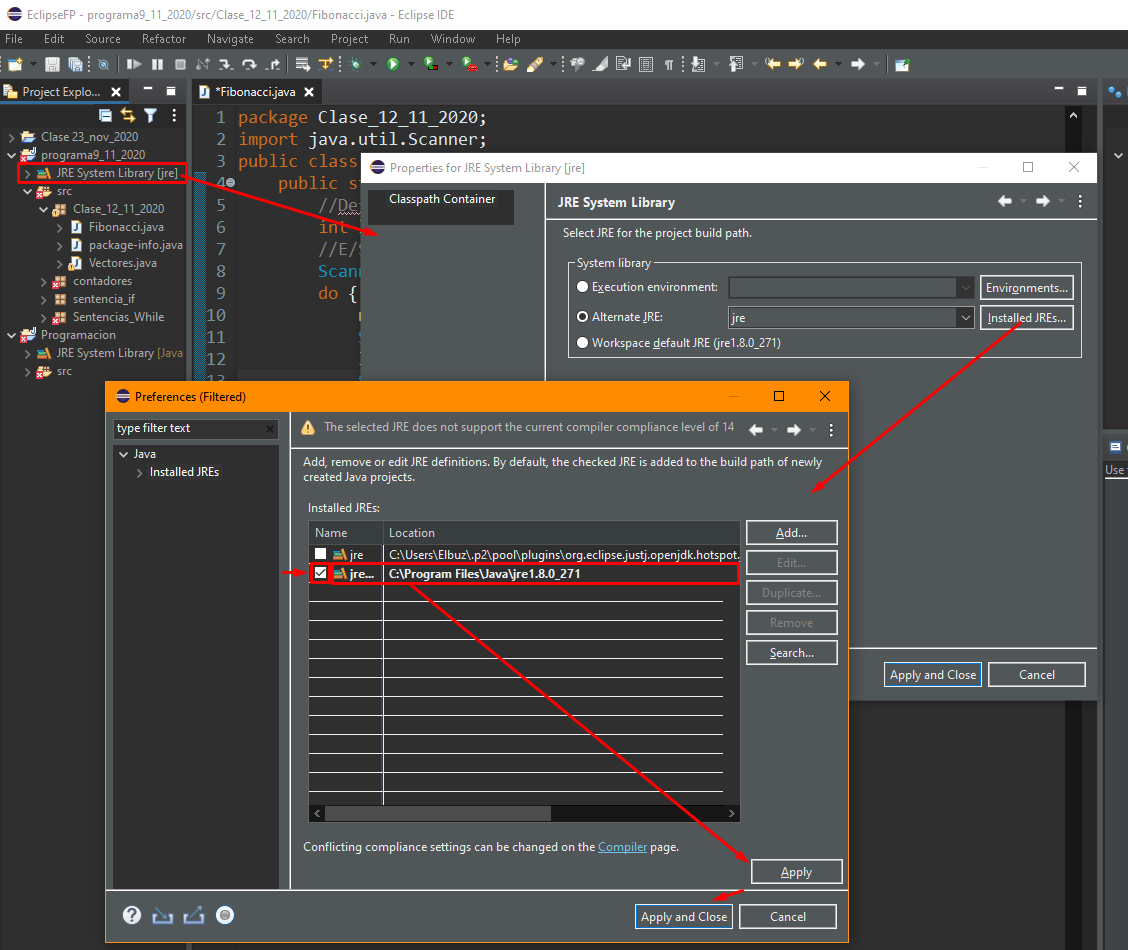This screenshot has height=950, width=1128.
Task: Select the Execution environment radio button
Action: tap(583, 287)
